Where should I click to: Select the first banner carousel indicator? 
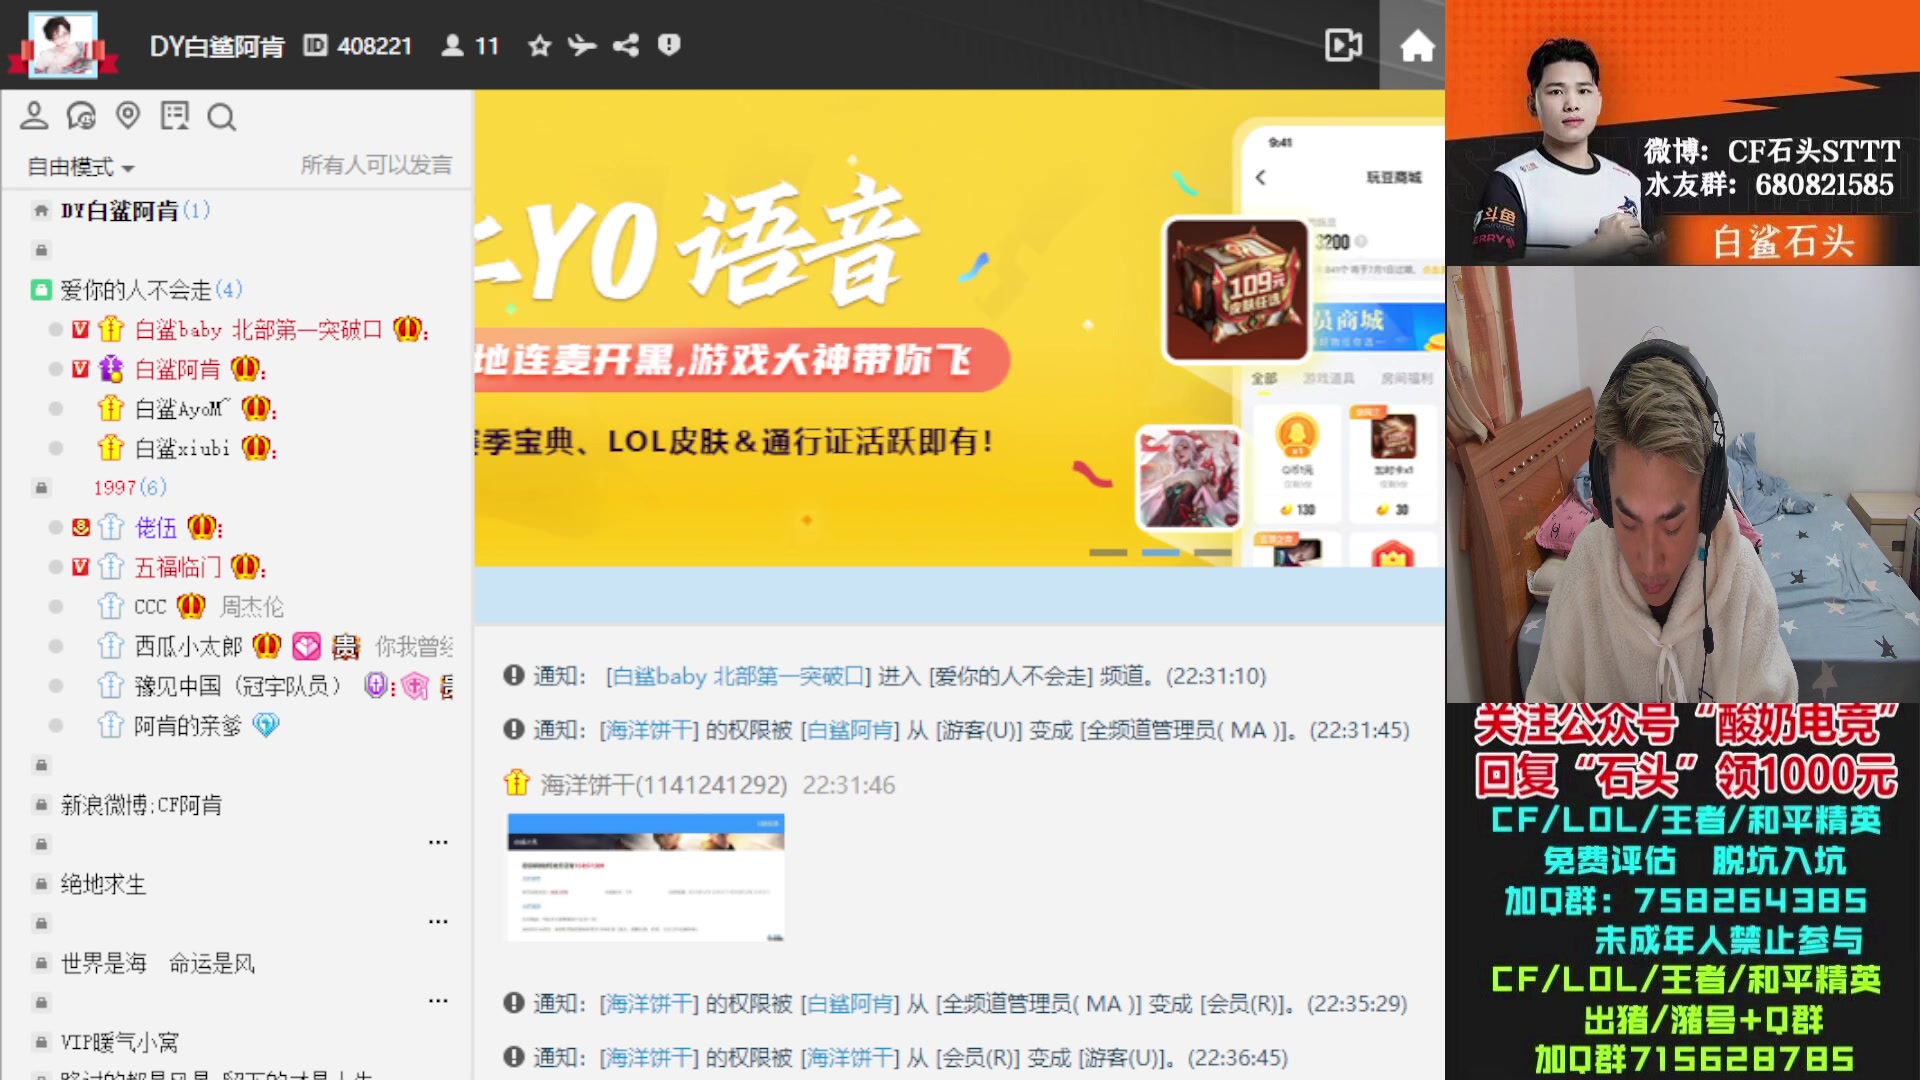pyautogui.click(x=1108, y=552)
